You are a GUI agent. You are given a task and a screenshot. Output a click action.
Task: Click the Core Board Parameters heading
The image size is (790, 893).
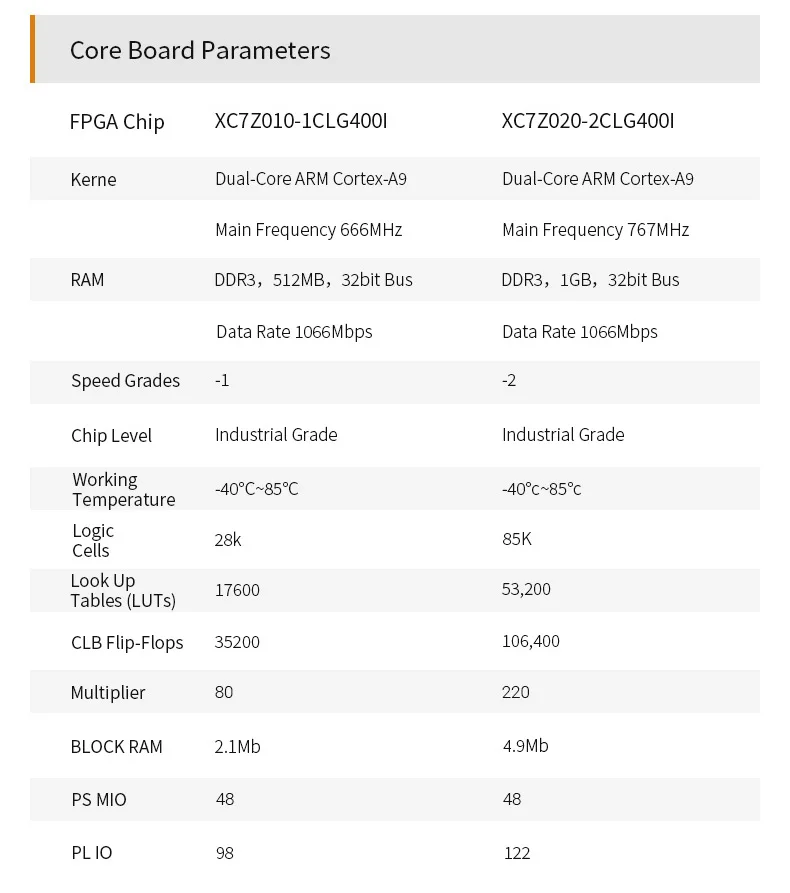tap(200, 50)
